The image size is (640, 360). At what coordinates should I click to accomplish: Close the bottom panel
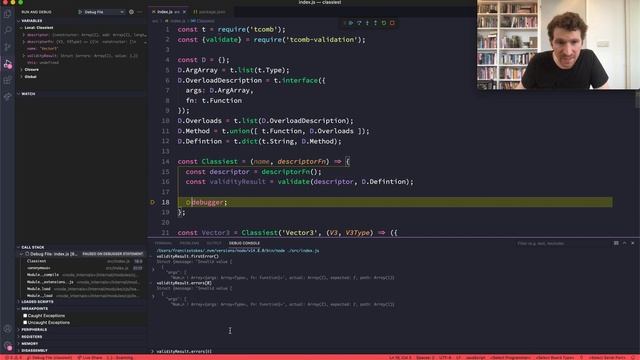(633, 243)
